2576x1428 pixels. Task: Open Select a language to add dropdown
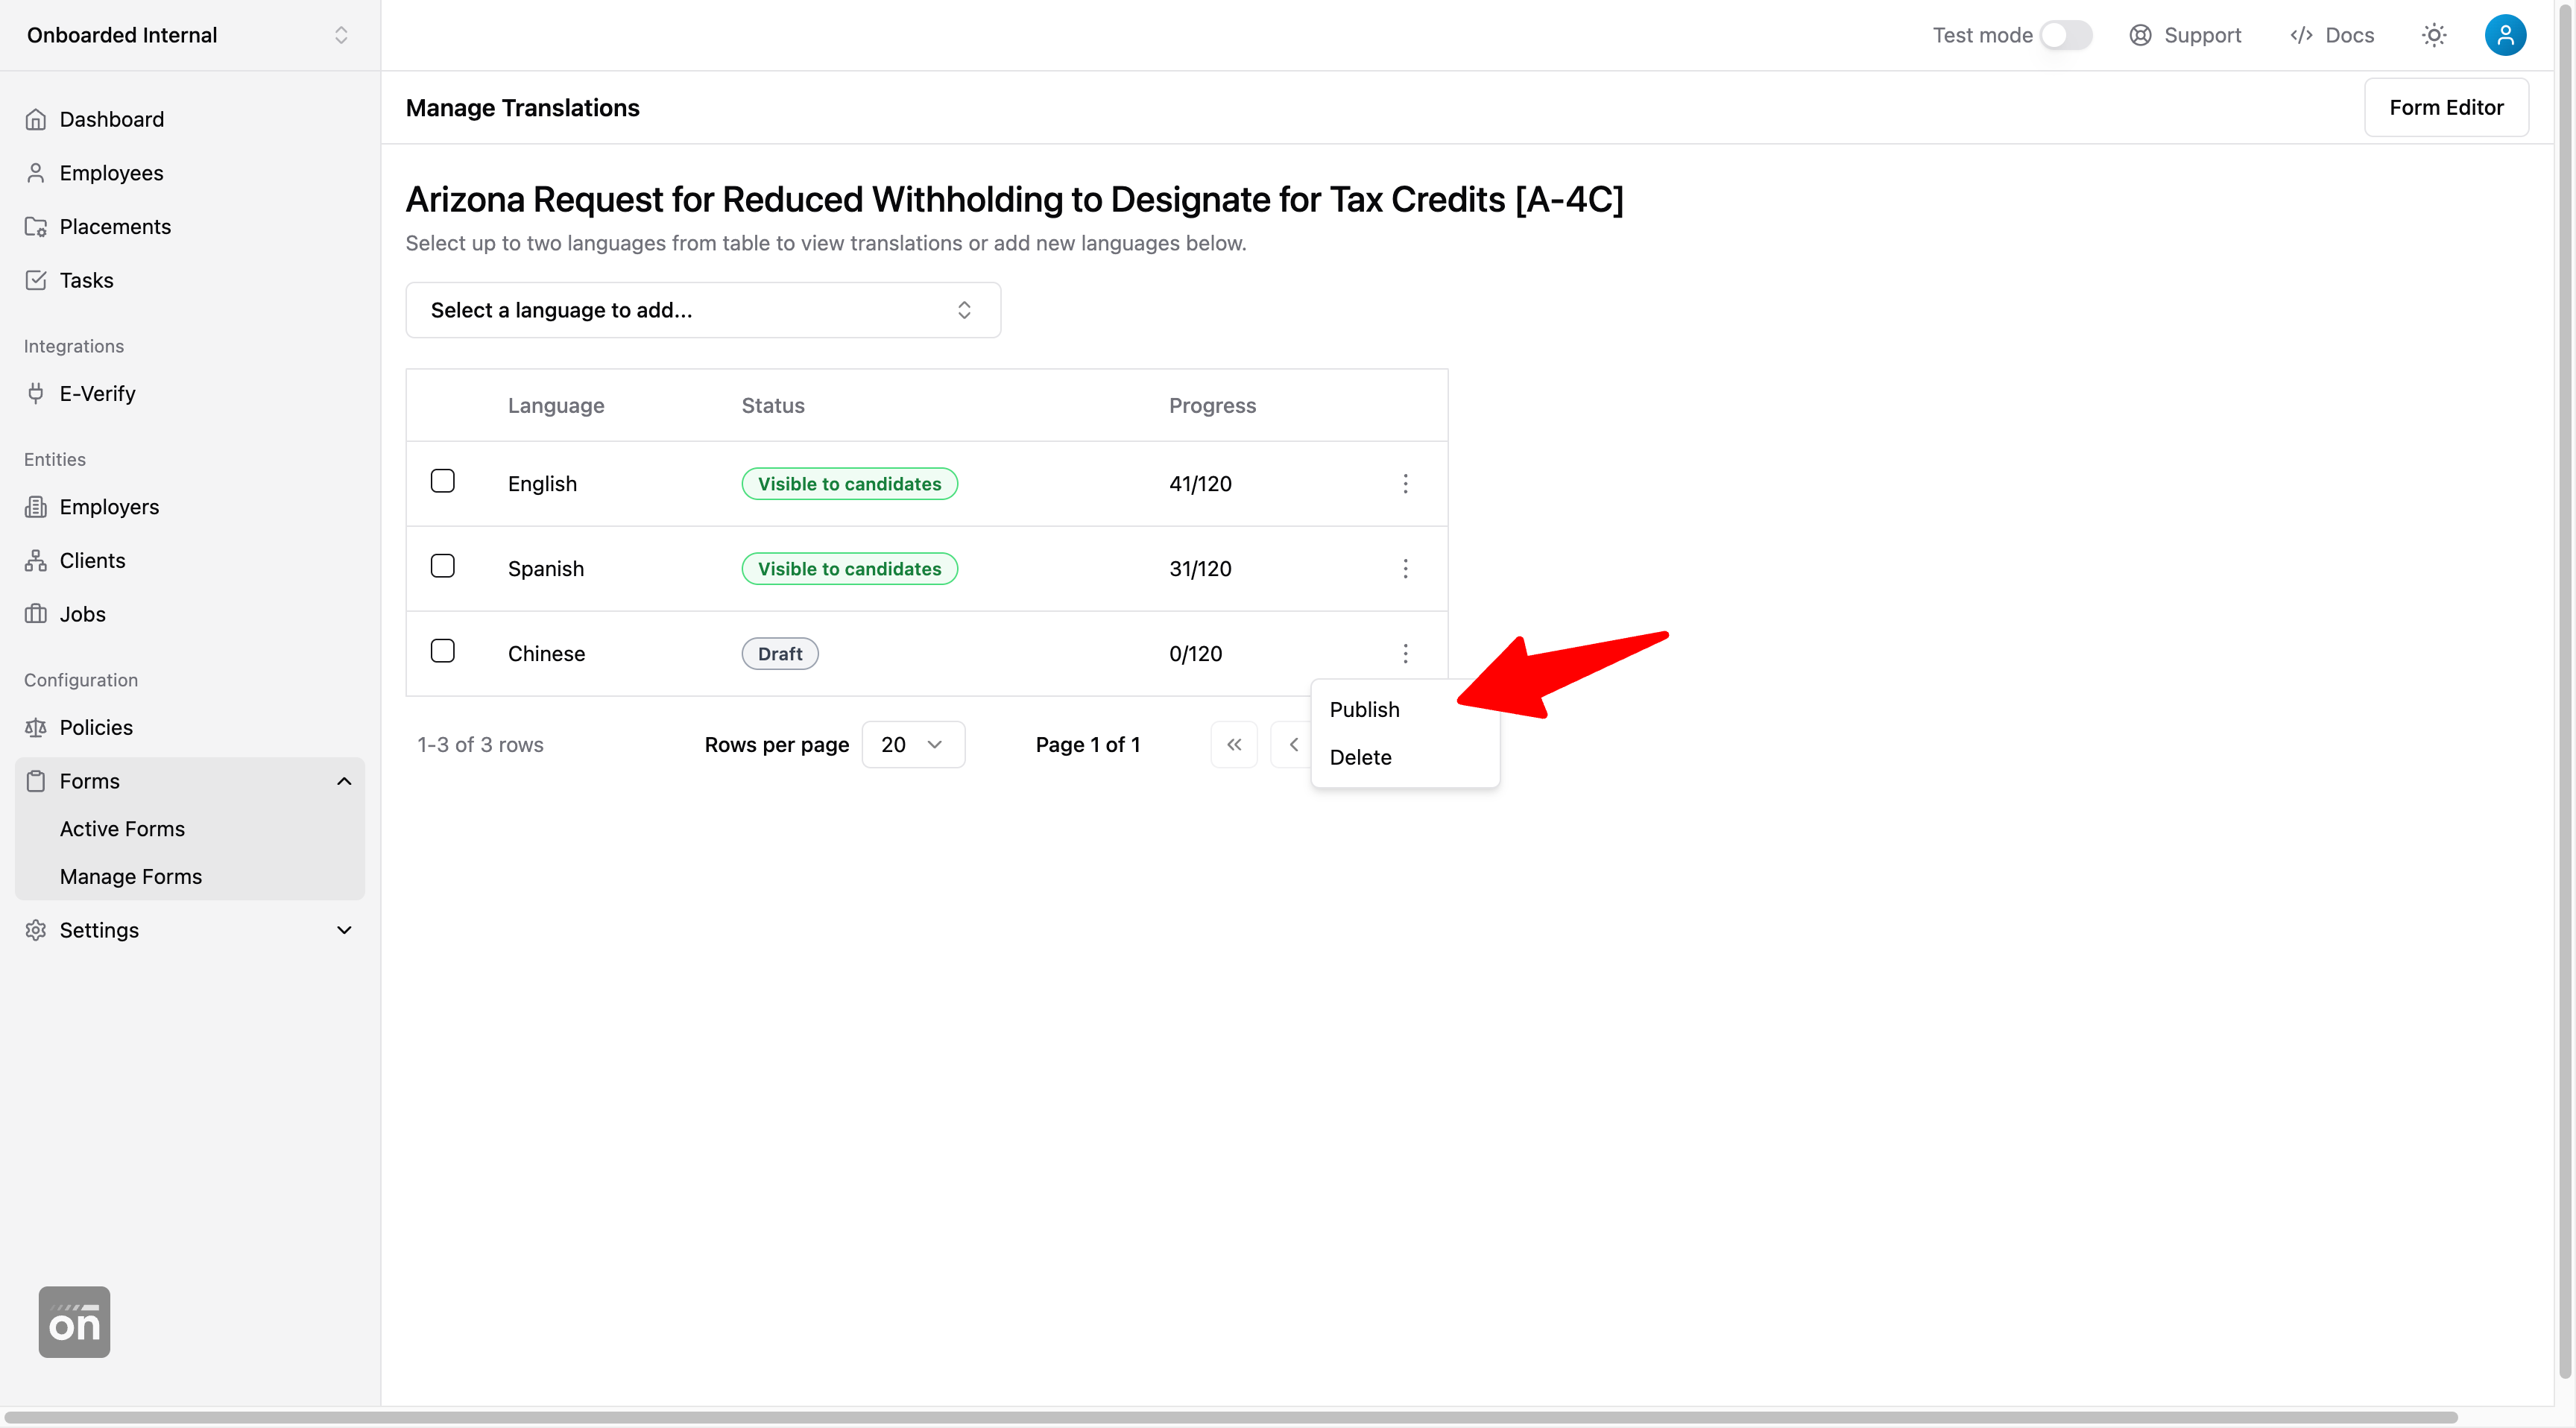click(x=703, y=310)
